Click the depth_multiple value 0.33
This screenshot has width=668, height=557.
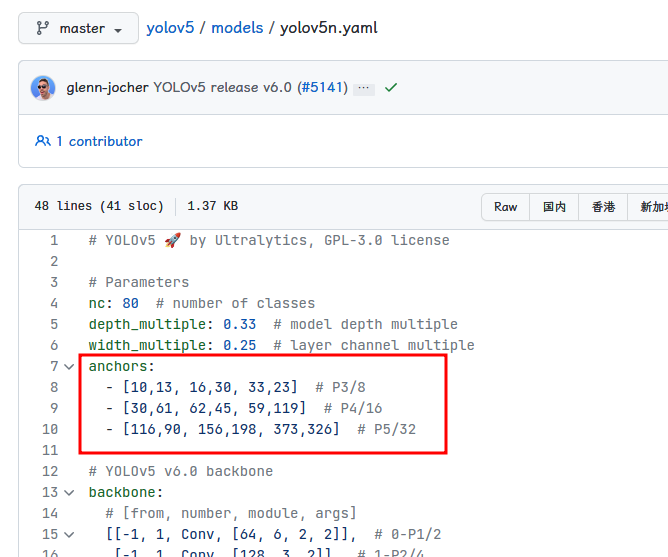coord(239,324)
